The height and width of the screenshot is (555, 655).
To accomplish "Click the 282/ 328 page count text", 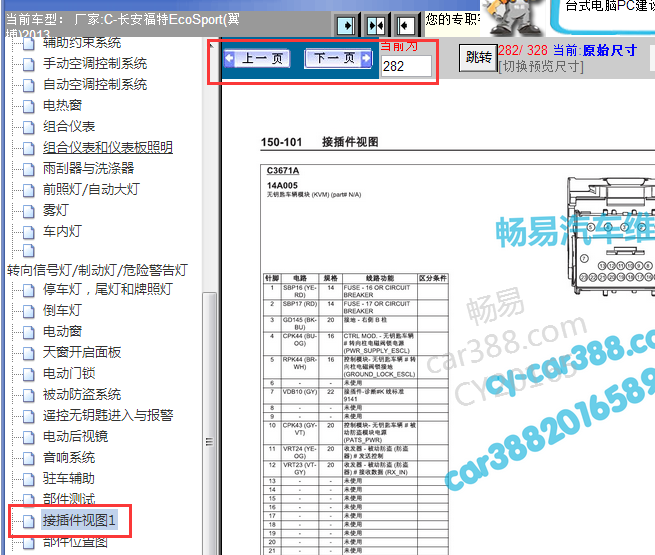I will pos(523,51).
